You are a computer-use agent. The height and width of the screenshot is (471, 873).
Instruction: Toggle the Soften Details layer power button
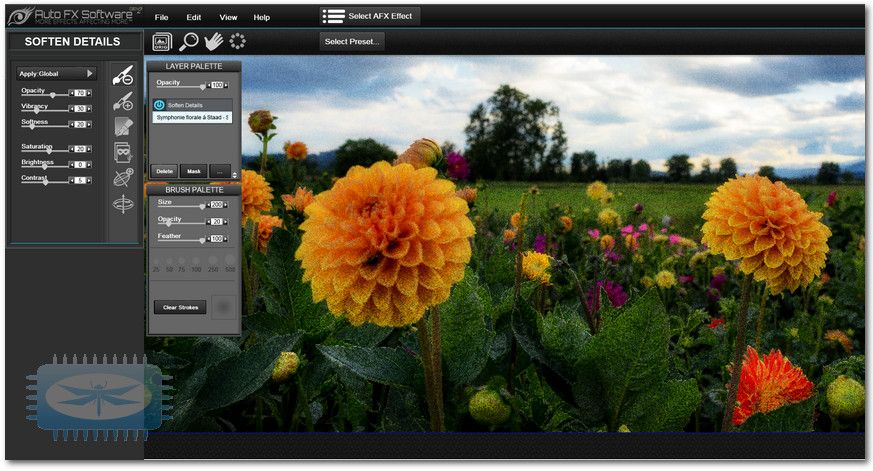[159, 105]
